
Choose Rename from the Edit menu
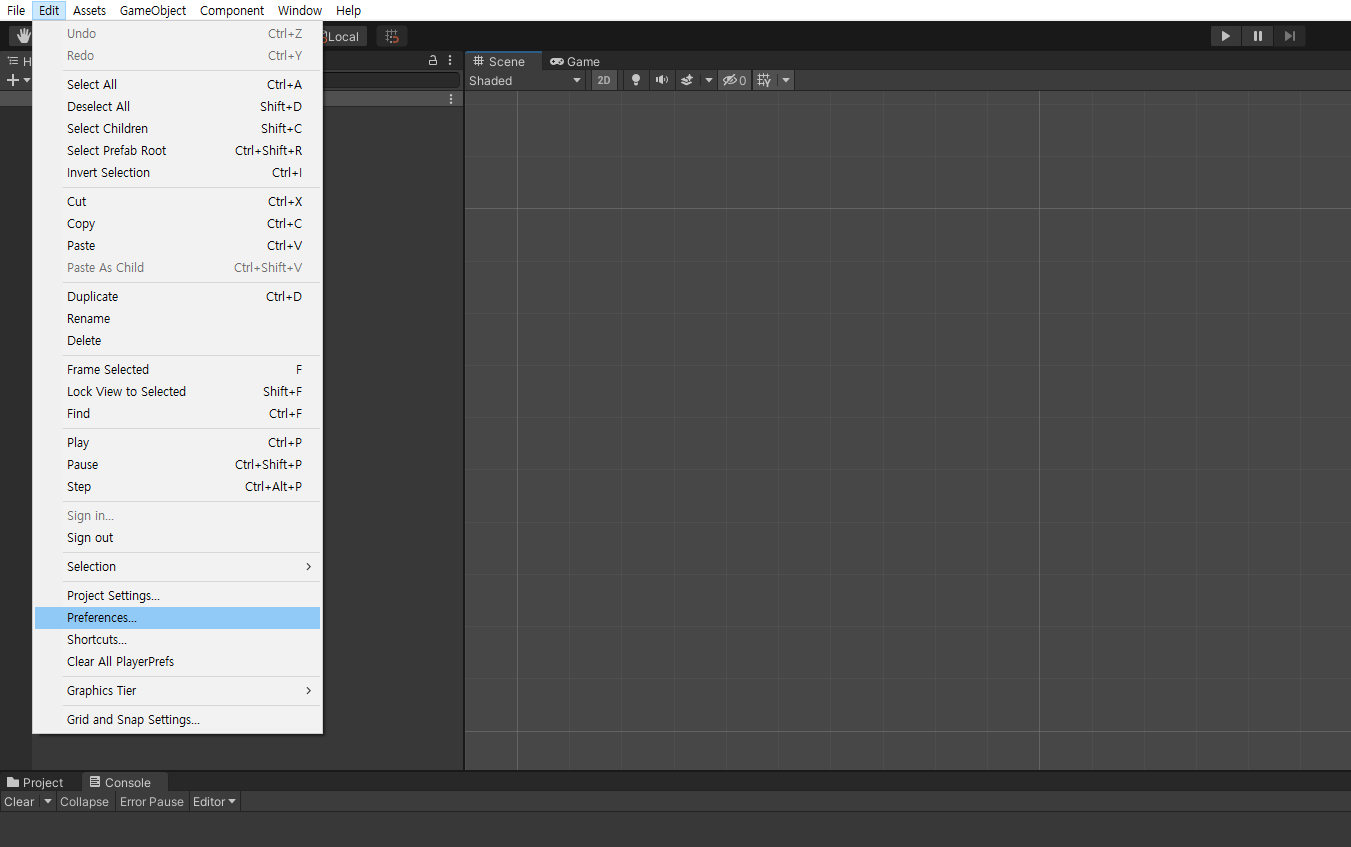177,318
